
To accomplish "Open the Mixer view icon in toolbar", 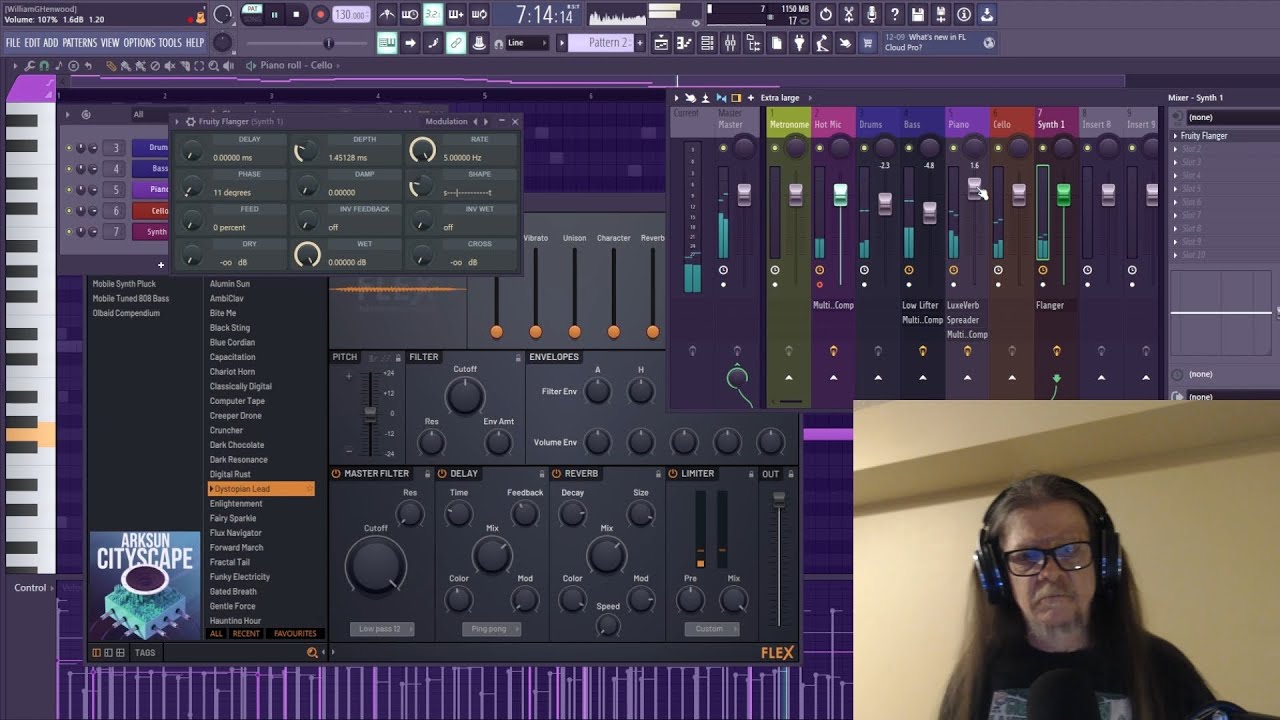I will click(730, 43).
